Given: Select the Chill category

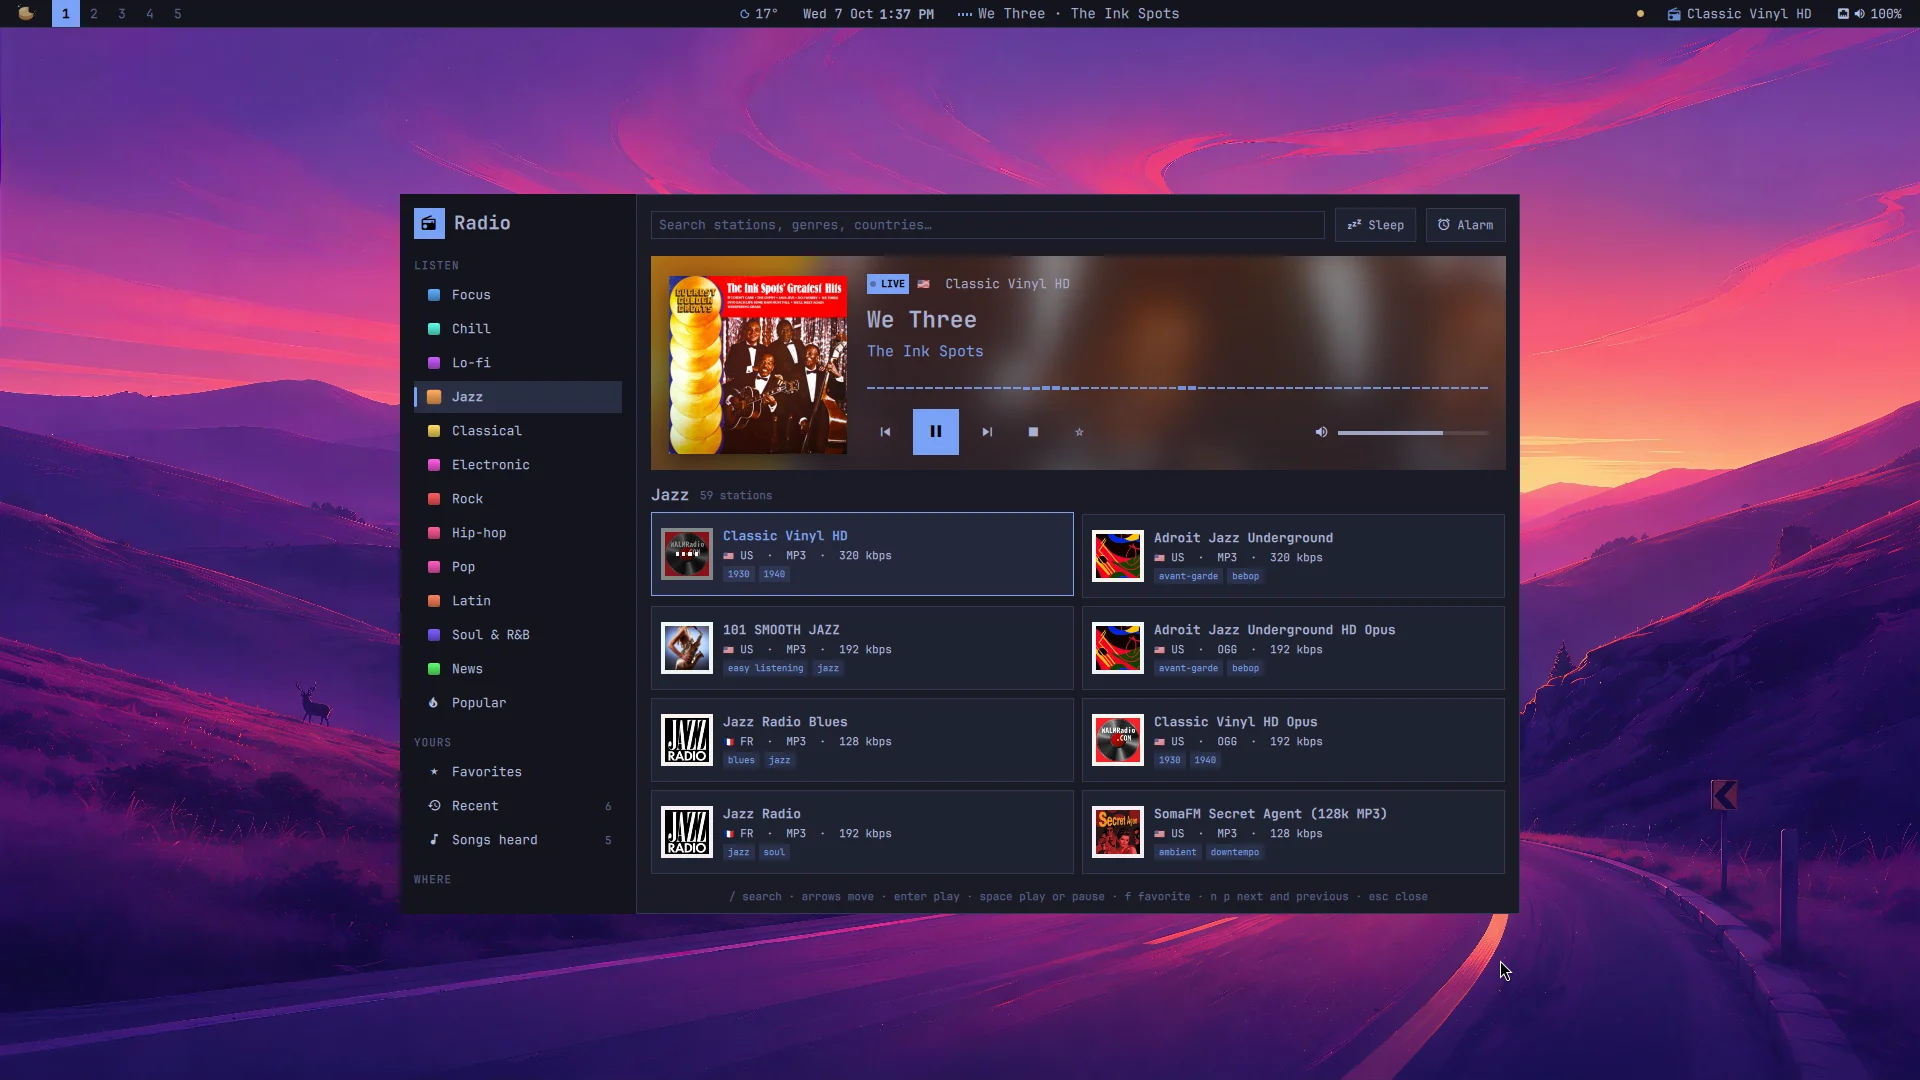Looking at the screenshot, I should pos(517,329).
